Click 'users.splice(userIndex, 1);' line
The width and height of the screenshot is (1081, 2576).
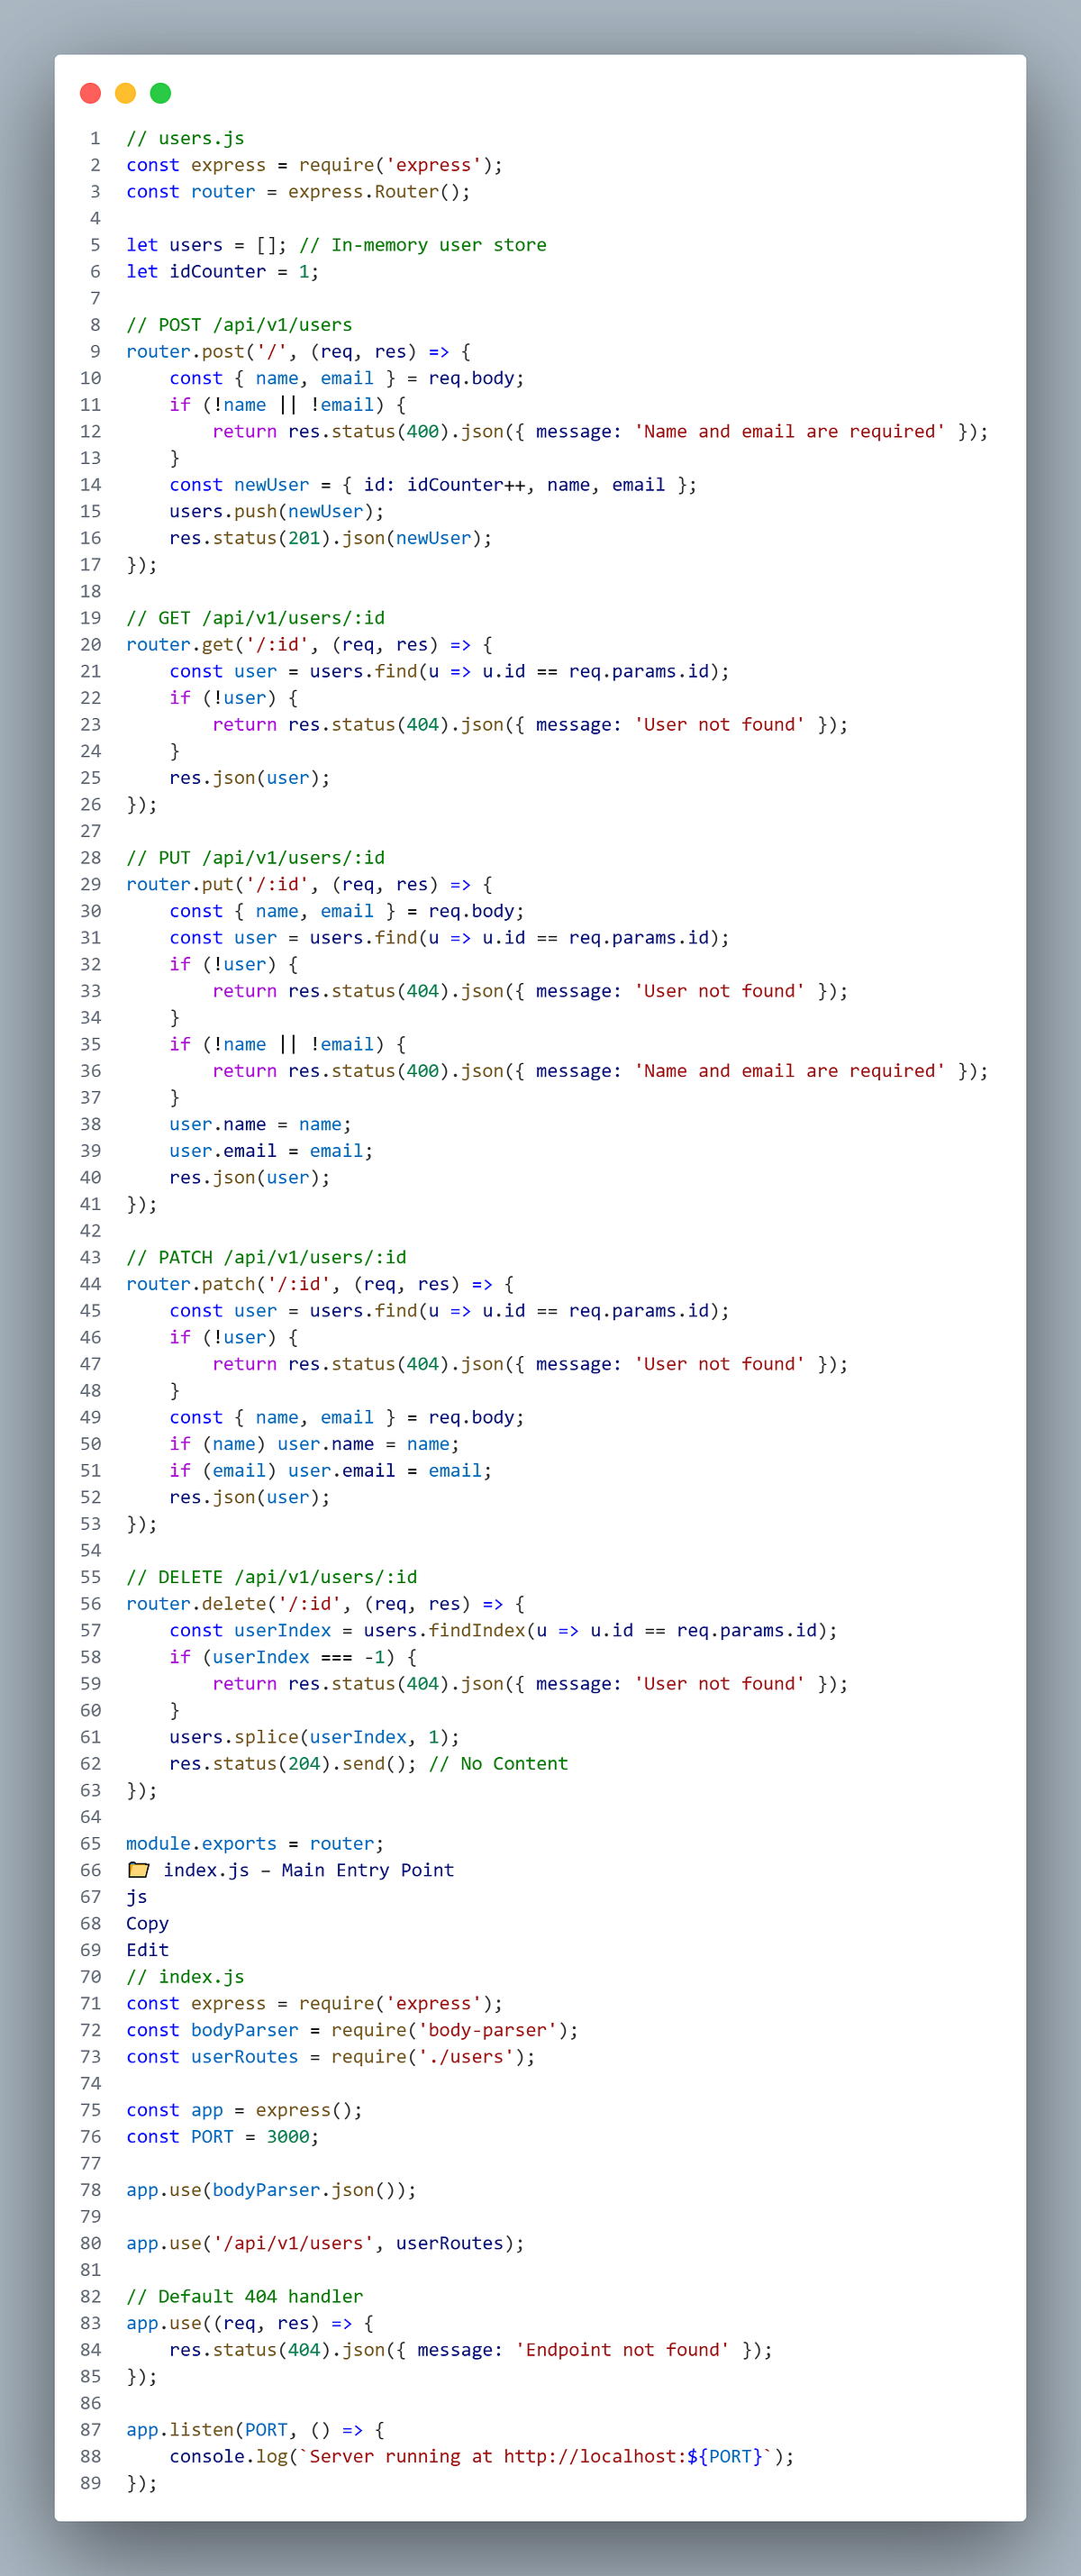click(314, 1737)
